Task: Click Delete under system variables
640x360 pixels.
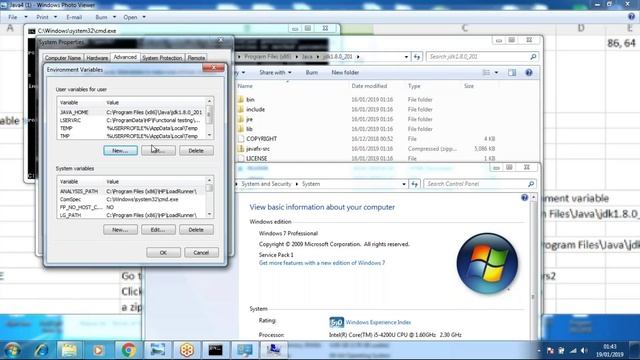Action: point(196,230)
